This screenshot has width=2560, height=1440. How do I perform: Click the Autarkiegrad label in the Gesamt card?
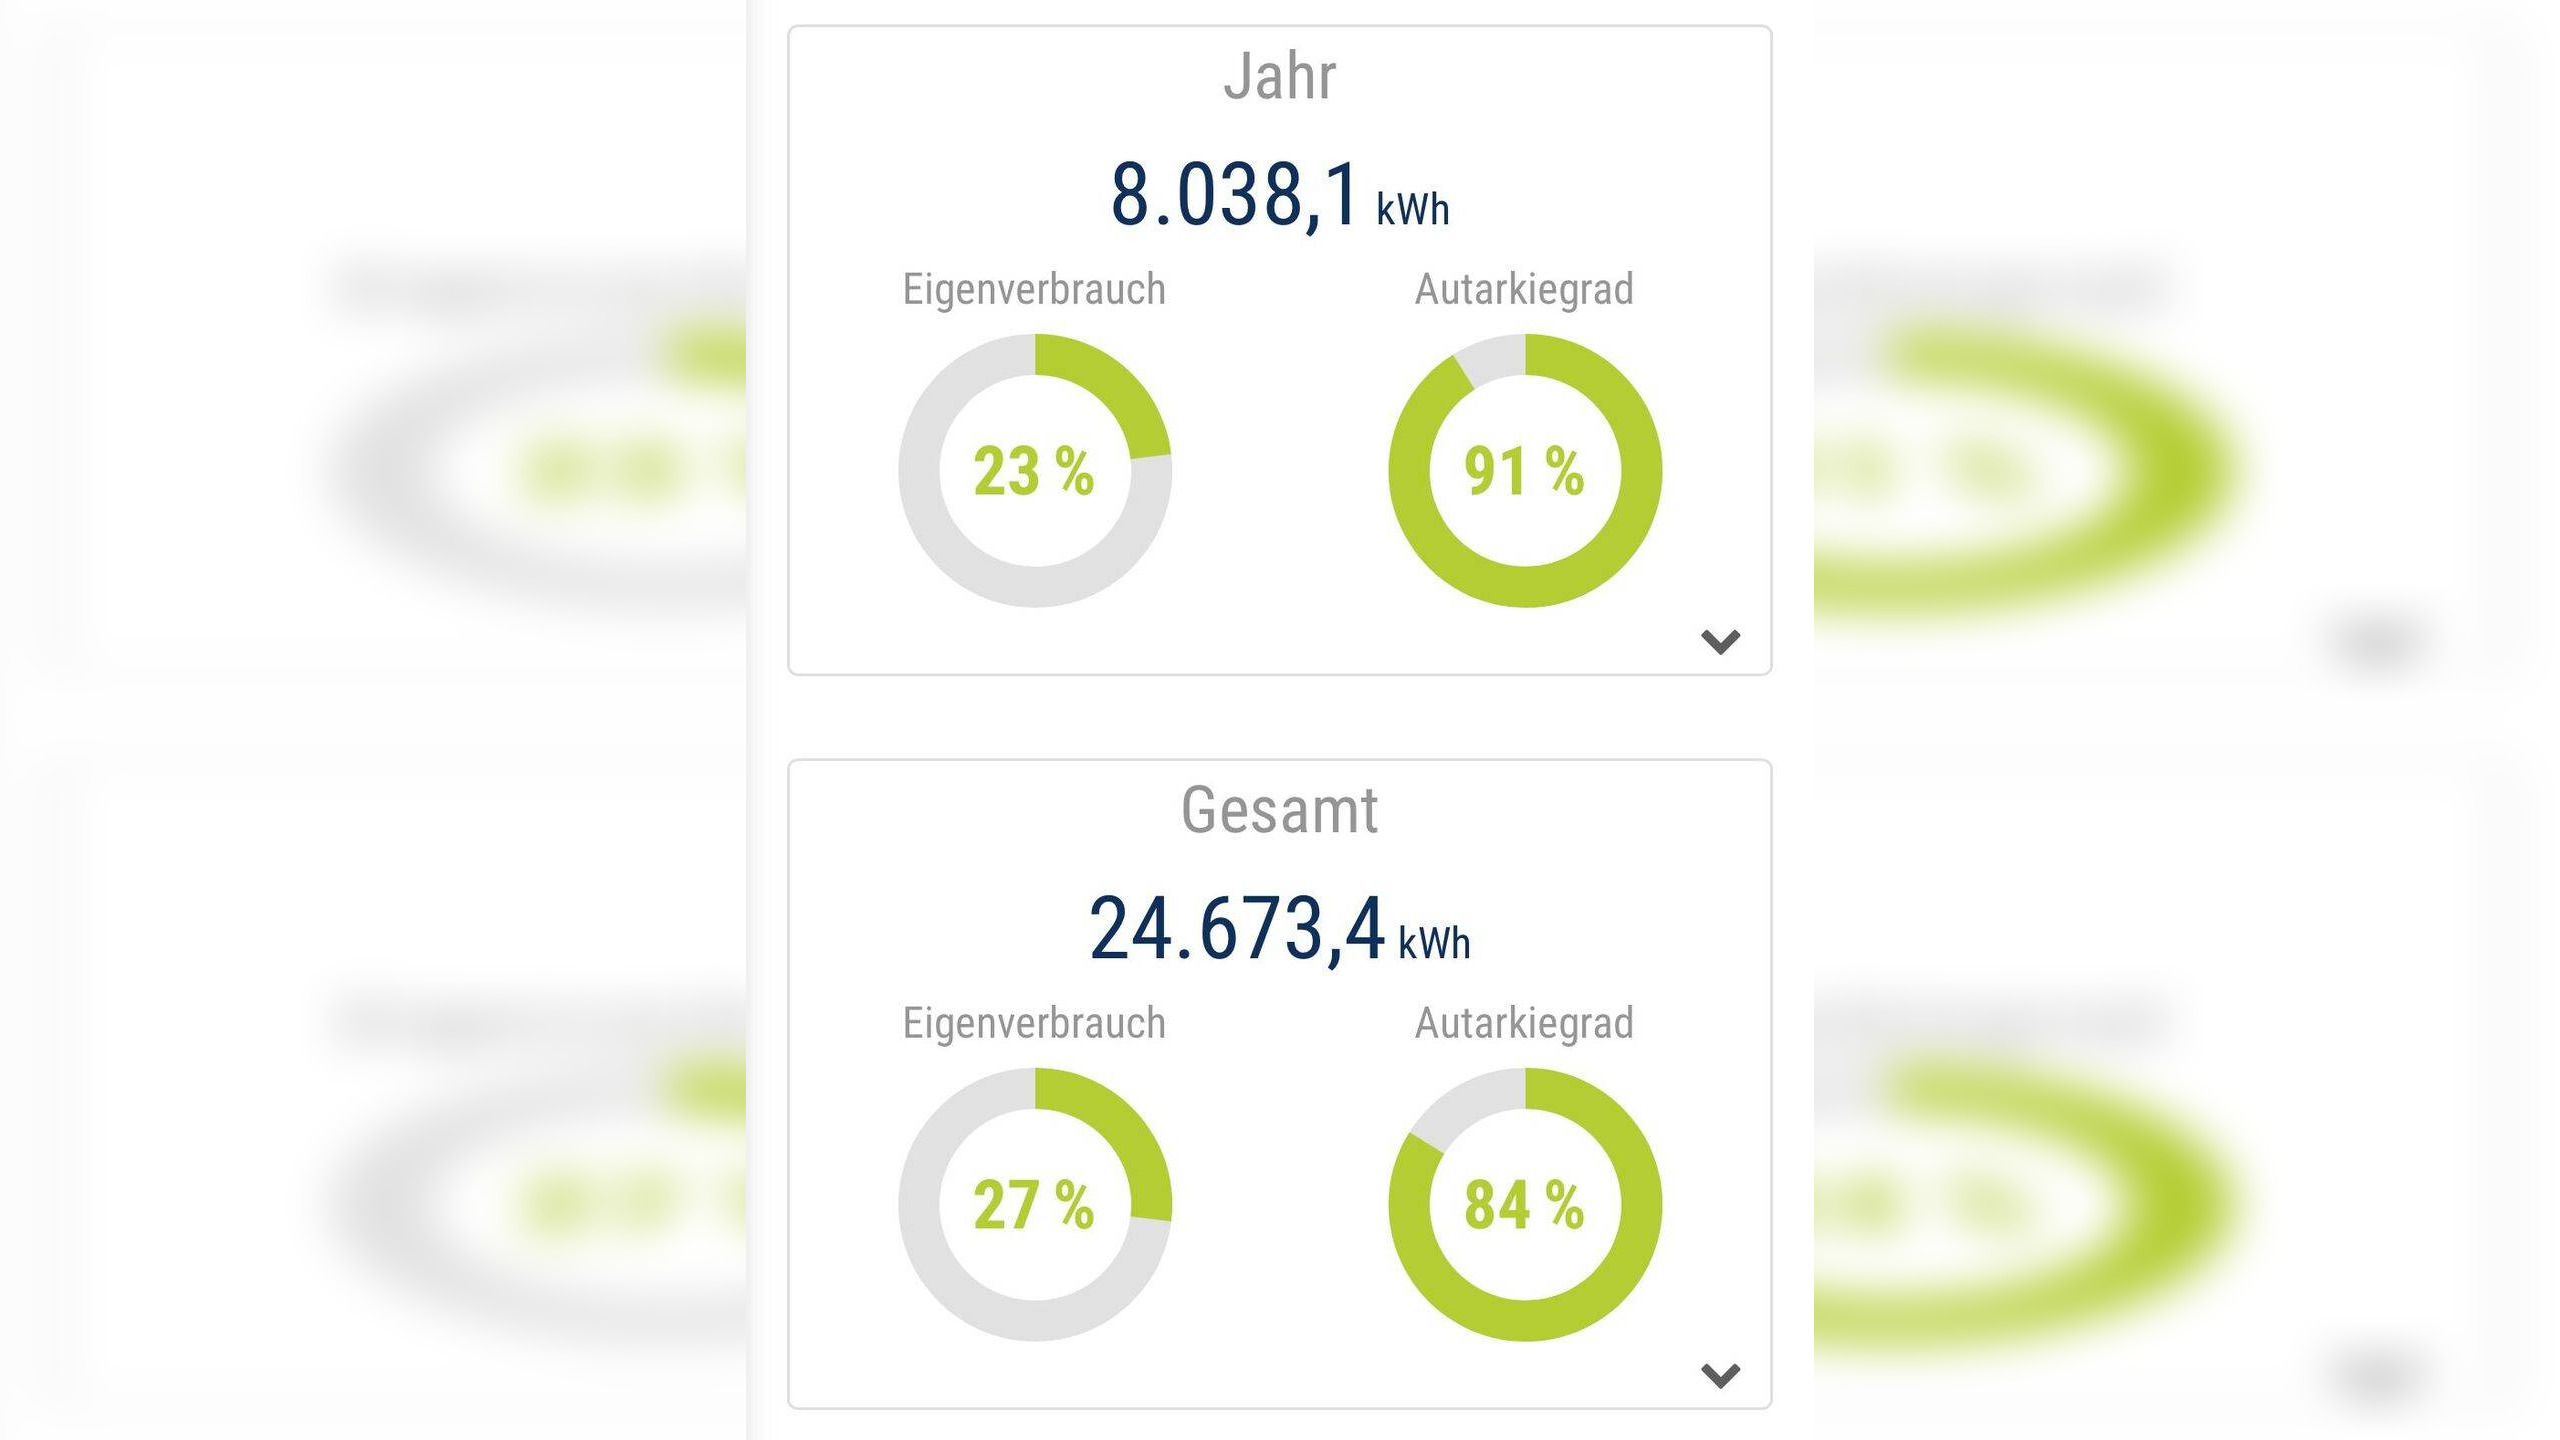pos(1524,1024)
